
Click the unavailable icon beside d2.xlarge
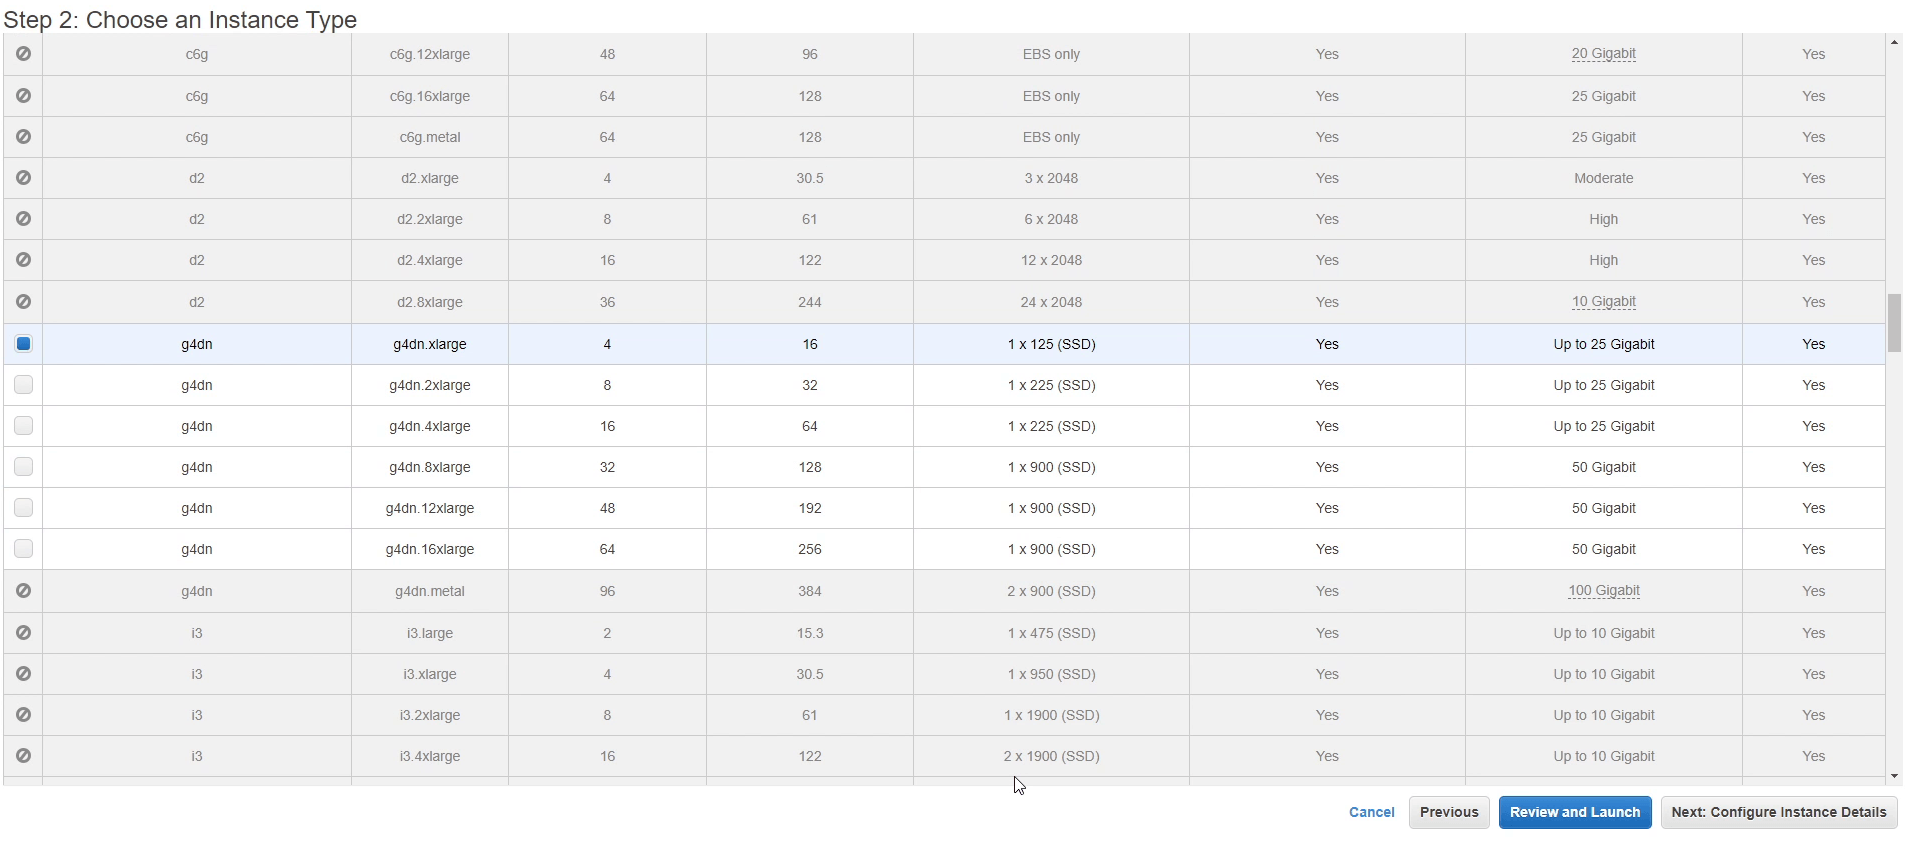pyautogui.click(x=23, y=178)
